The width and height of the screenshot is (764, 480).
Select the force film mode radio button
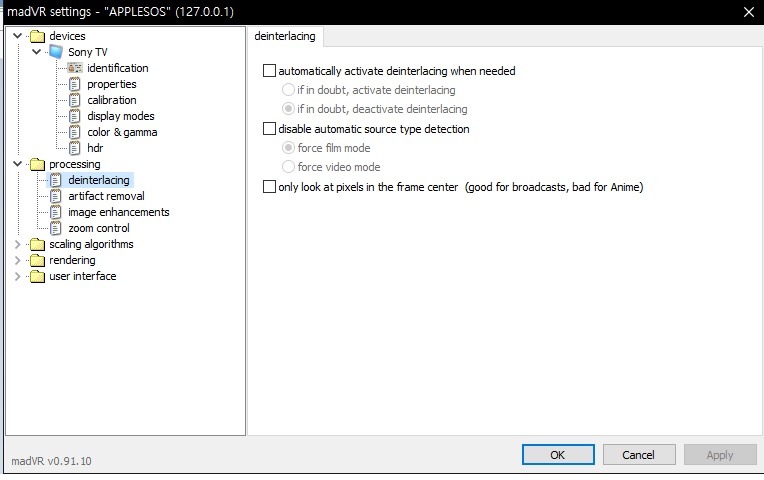(x=289, y=148)
